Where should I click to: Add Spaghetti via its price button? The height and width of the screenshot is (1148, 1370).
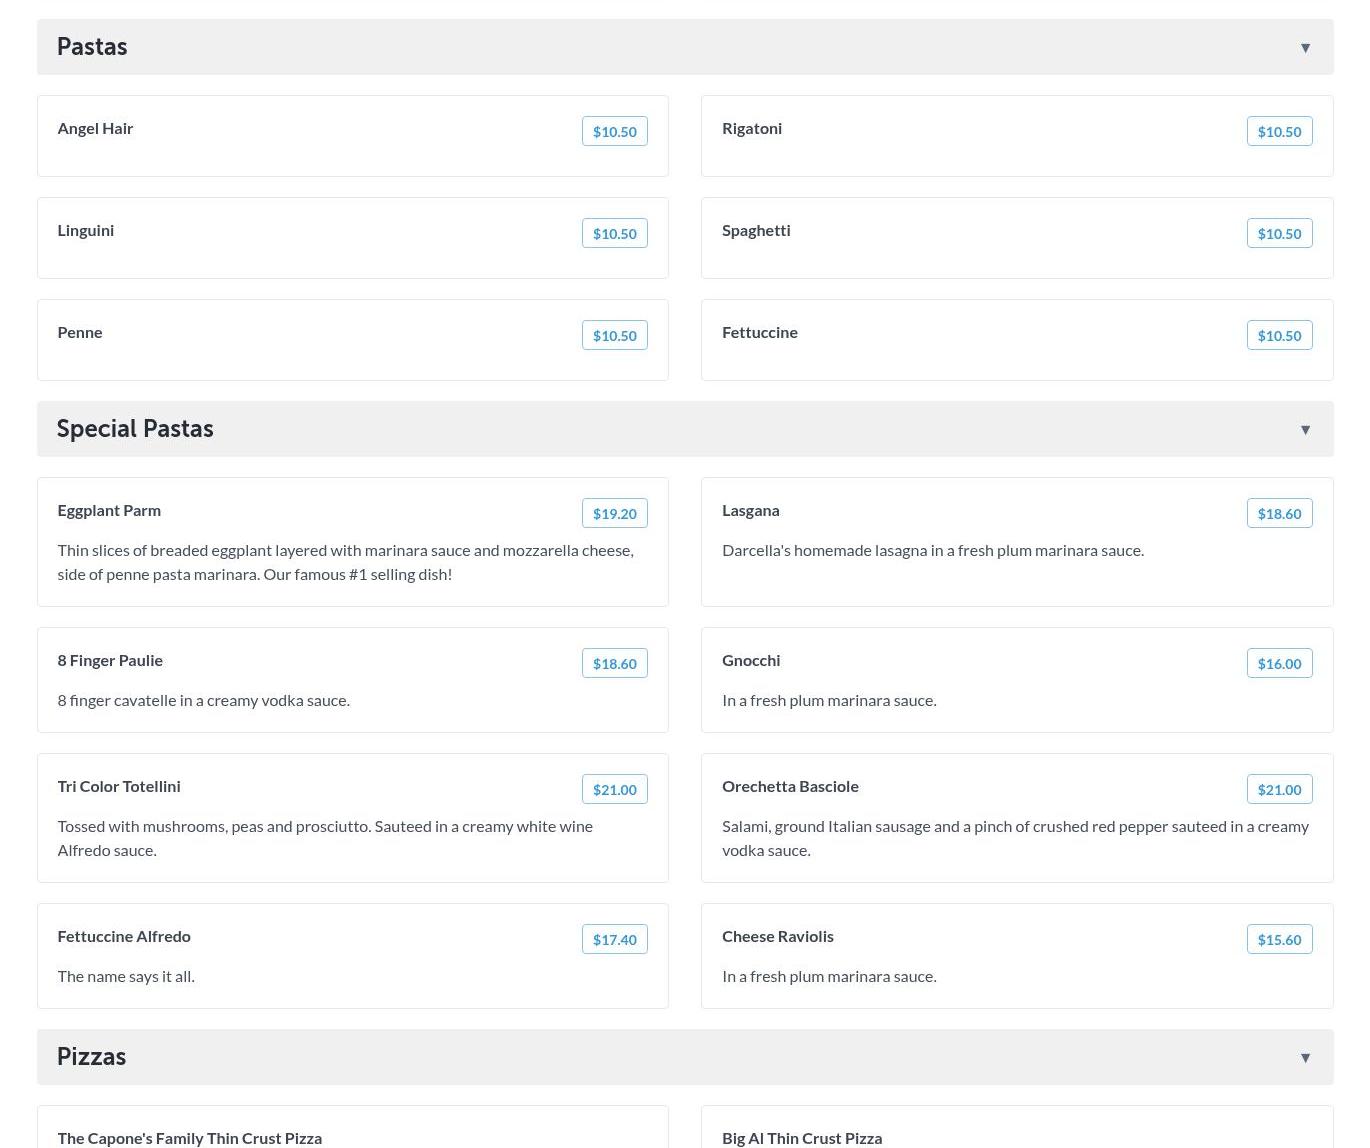(1279, 234)
